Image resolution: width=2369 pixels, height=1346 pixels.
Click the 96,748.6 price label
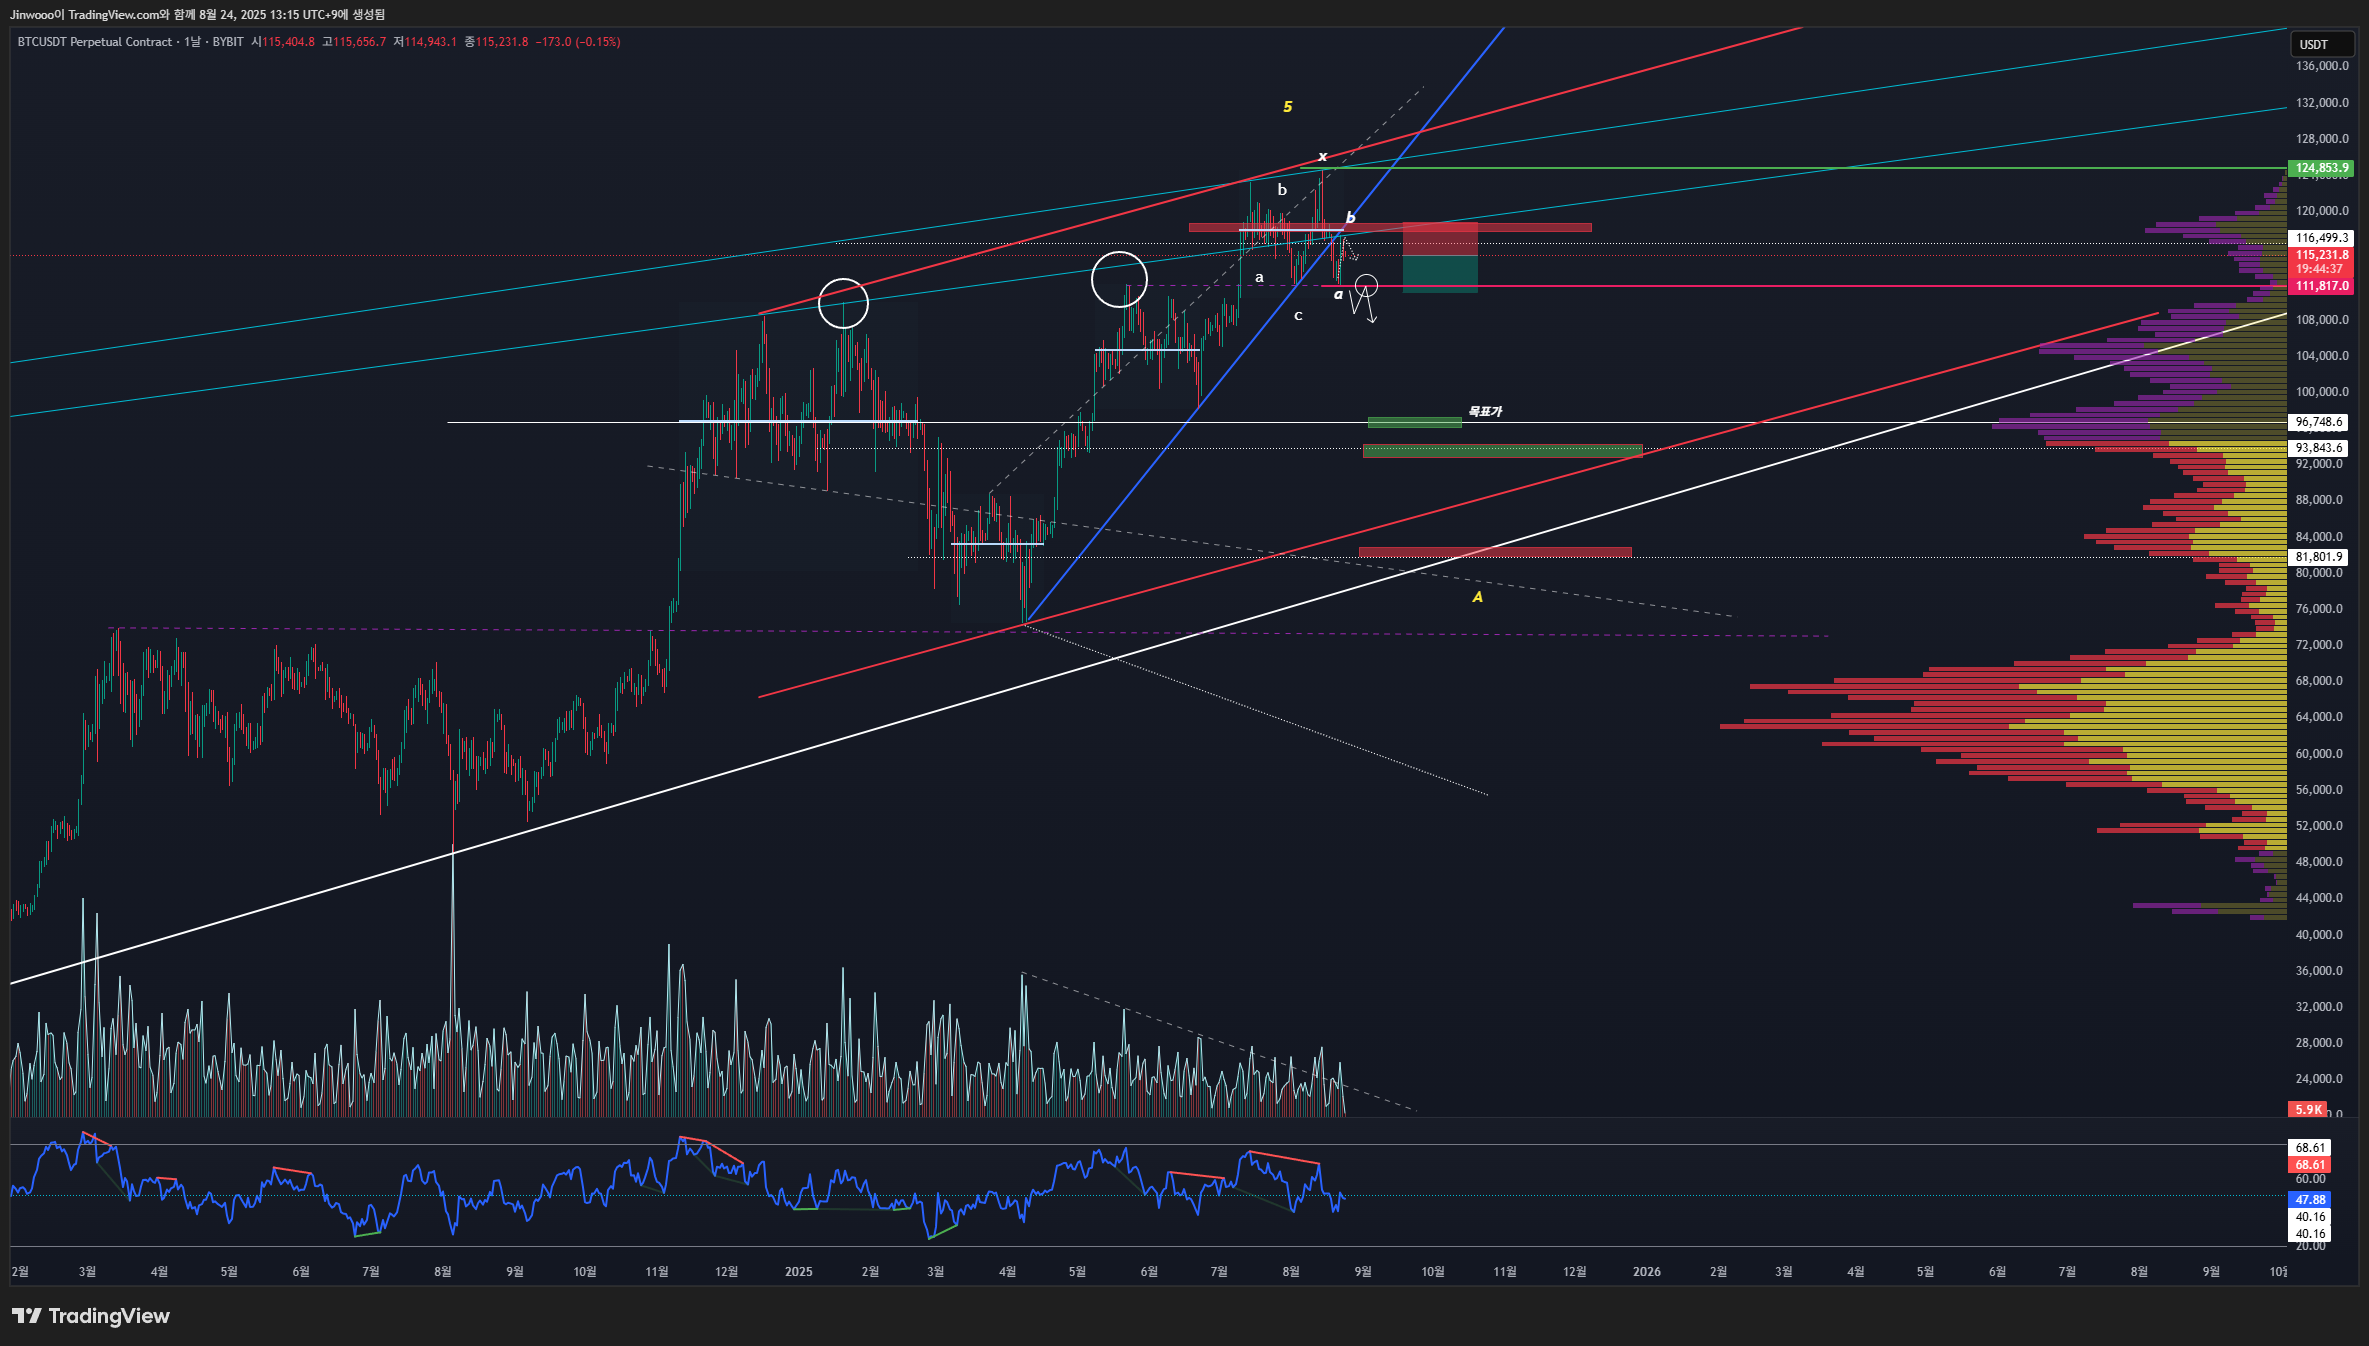(2318, 422)
